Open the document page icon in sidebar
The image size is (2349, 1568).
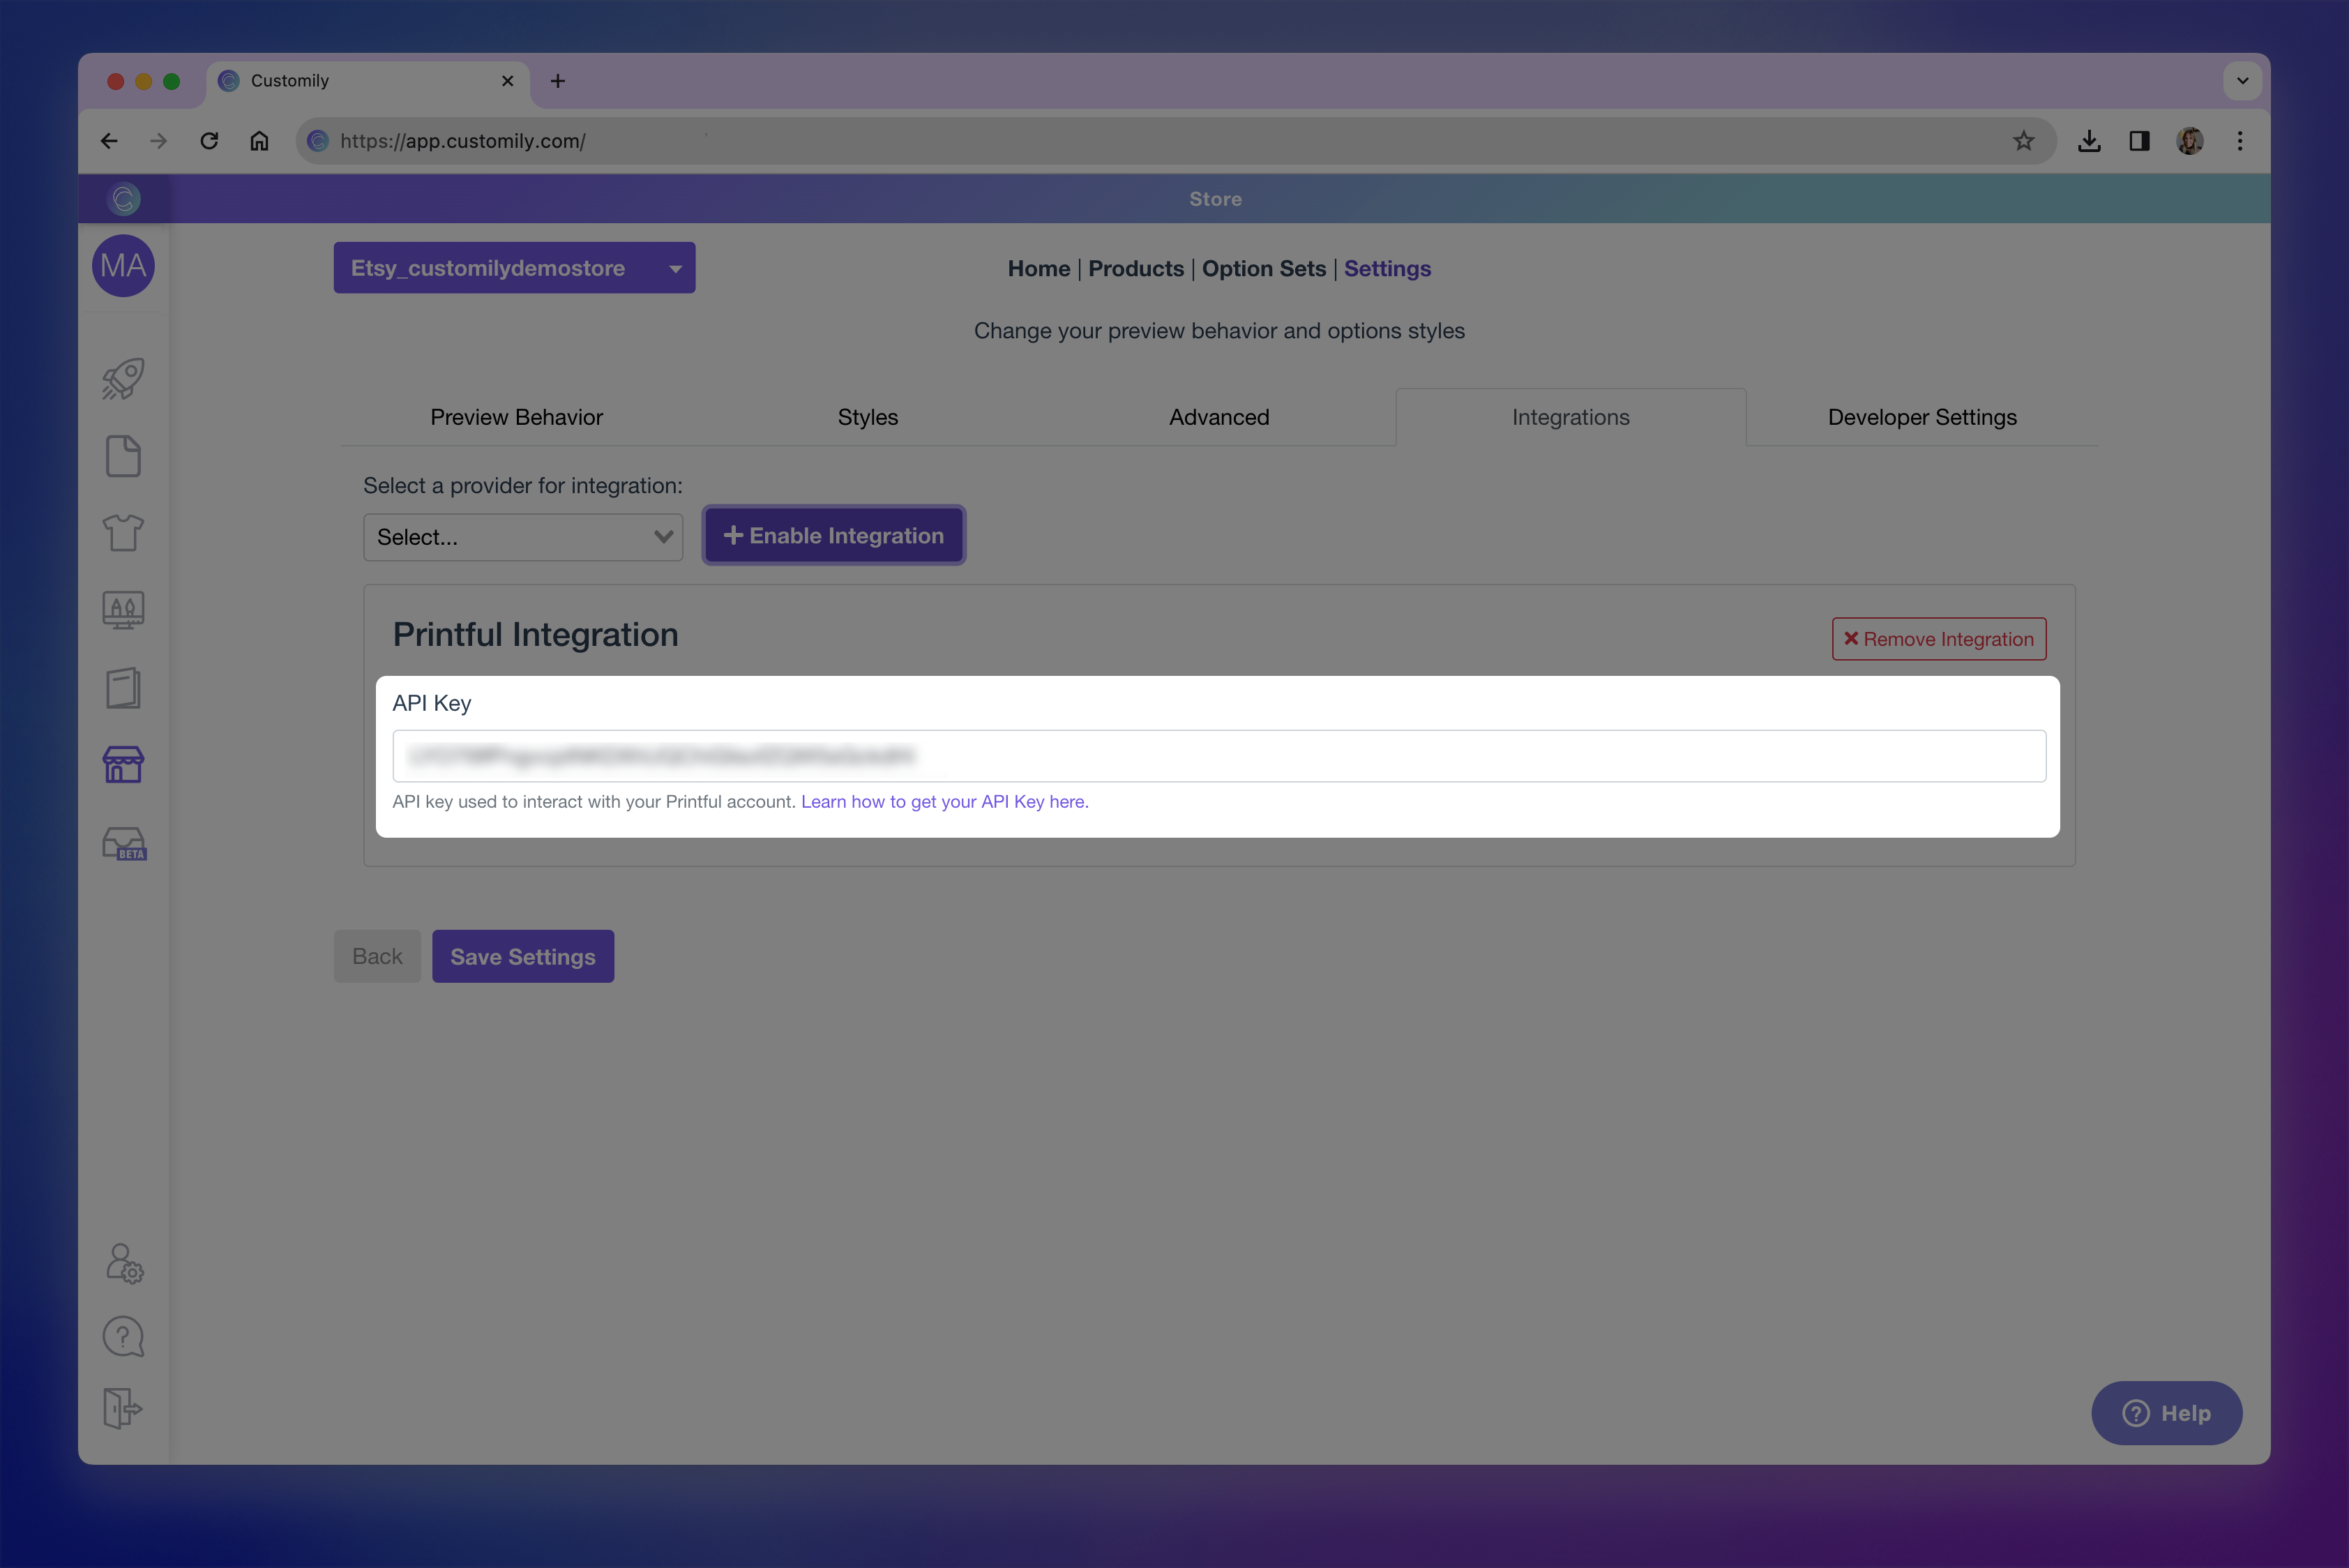click(123, 456)
